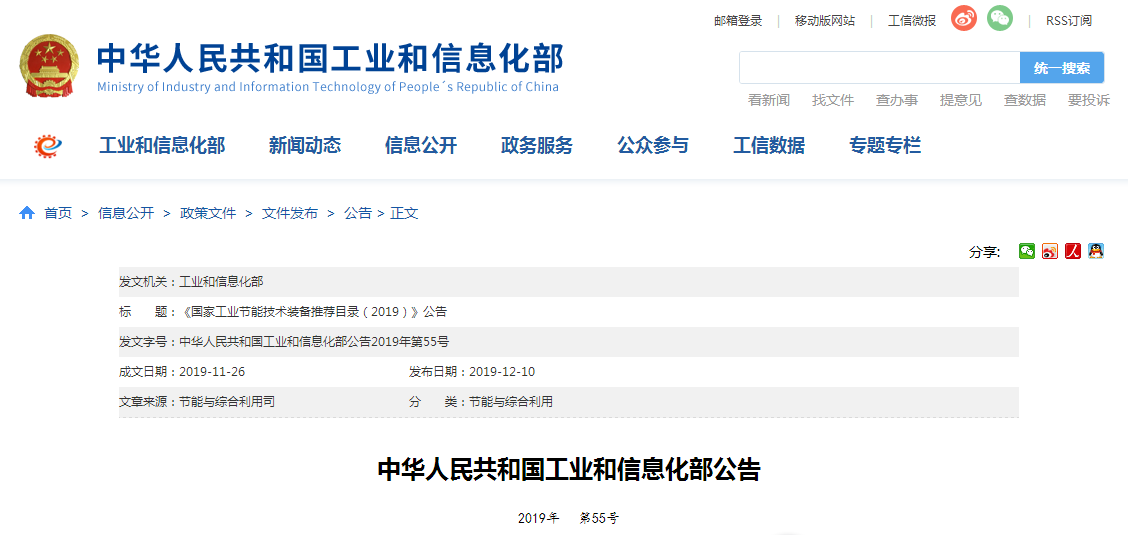Screen dimensions: 1128x535
Task: Open the 信息公开 navigation menu
Action: pos(421,146)
